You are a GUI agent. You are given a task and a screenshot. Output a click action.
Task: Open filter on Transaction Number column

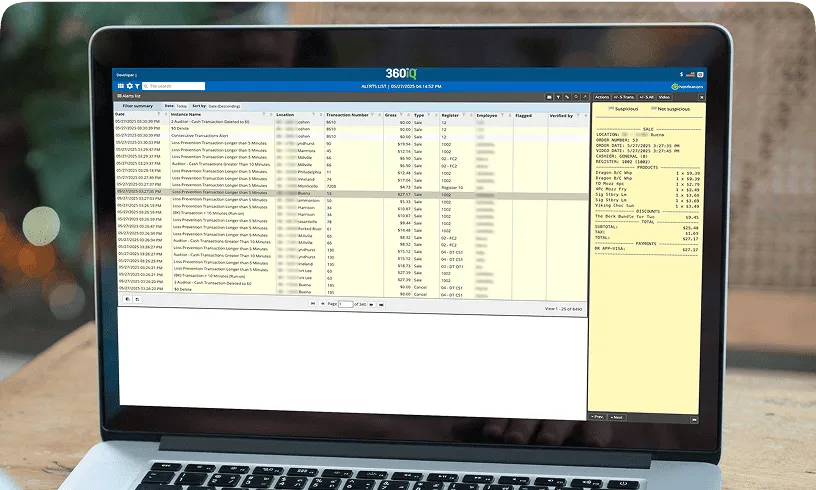[373, 115]
